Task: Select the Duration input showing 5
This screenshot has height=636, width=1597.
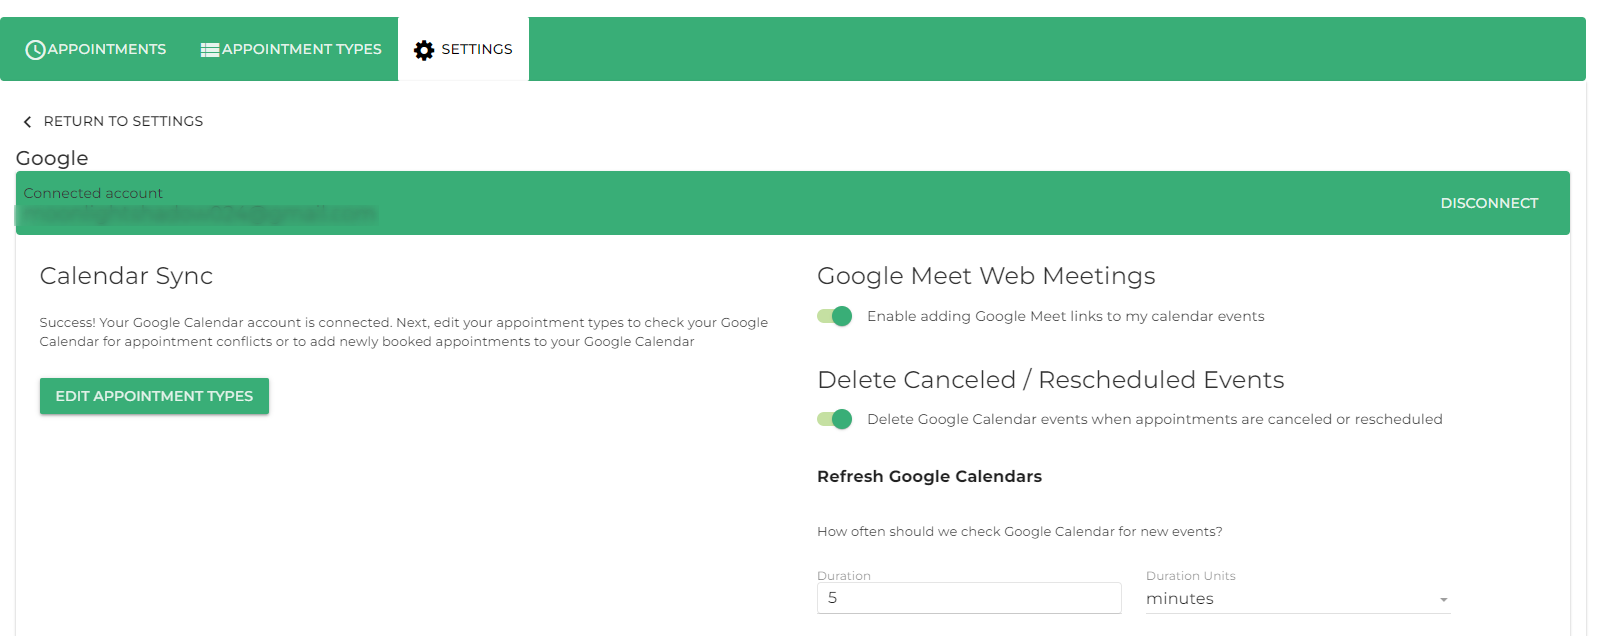Action: pos(968,598)
